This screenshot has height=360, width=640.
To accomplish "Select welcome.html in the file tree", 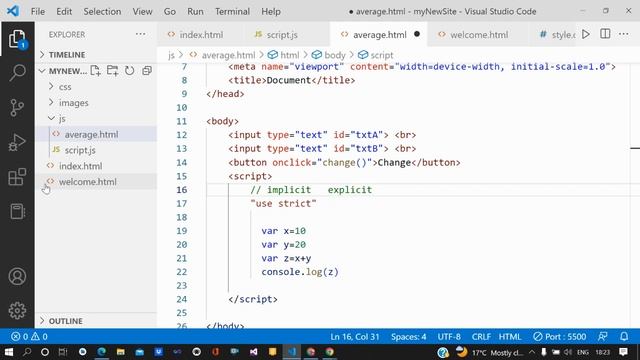I will point(96,182).
